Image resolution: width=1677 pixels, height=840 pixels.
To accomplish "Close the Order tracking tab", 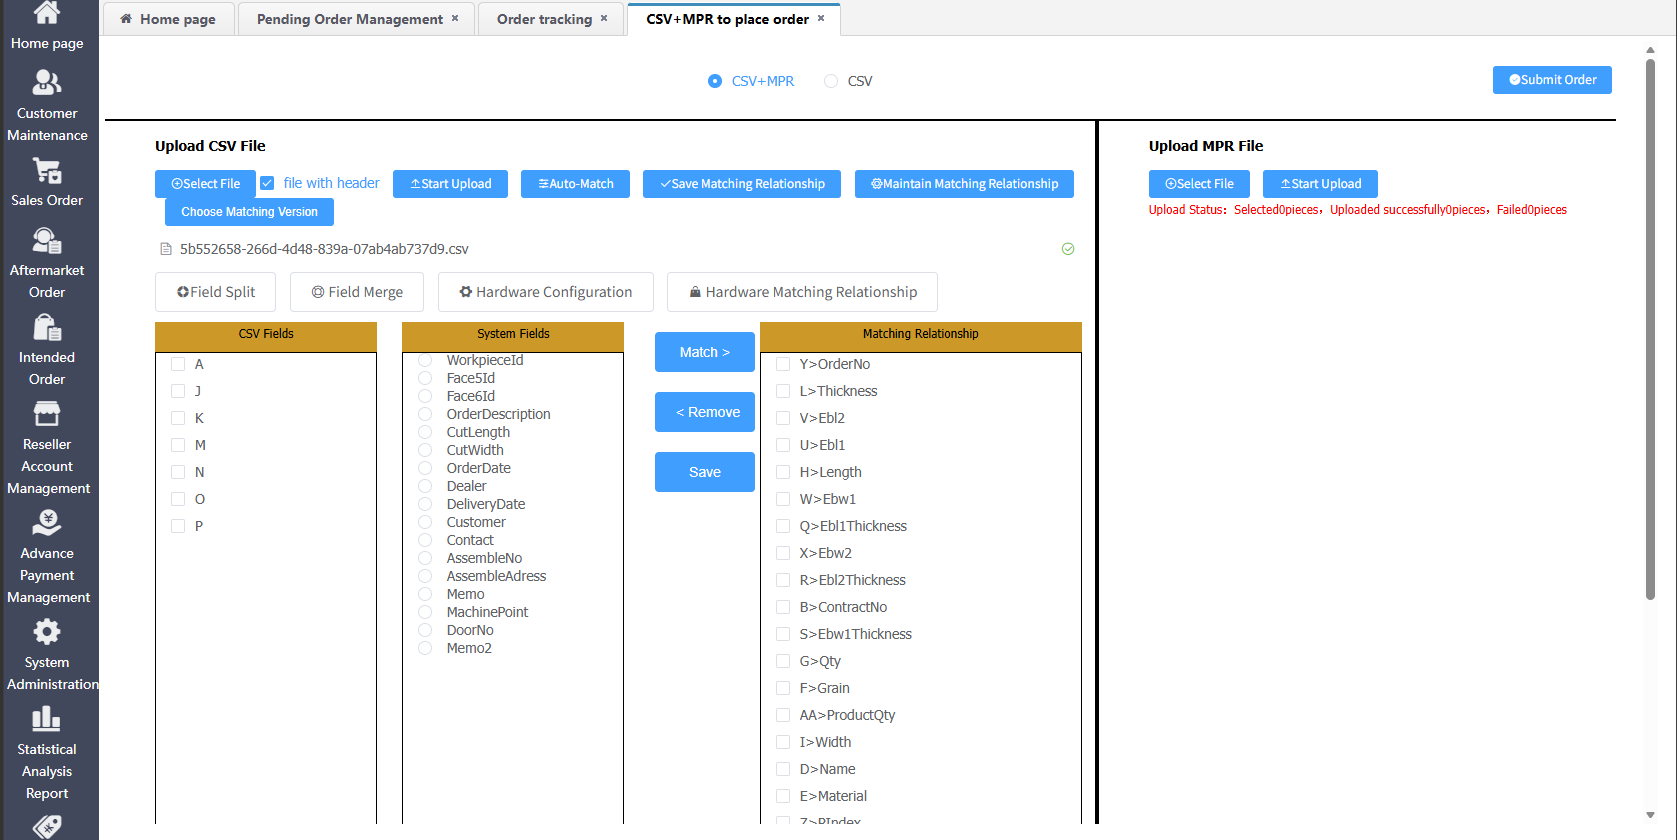I will 604,18.
